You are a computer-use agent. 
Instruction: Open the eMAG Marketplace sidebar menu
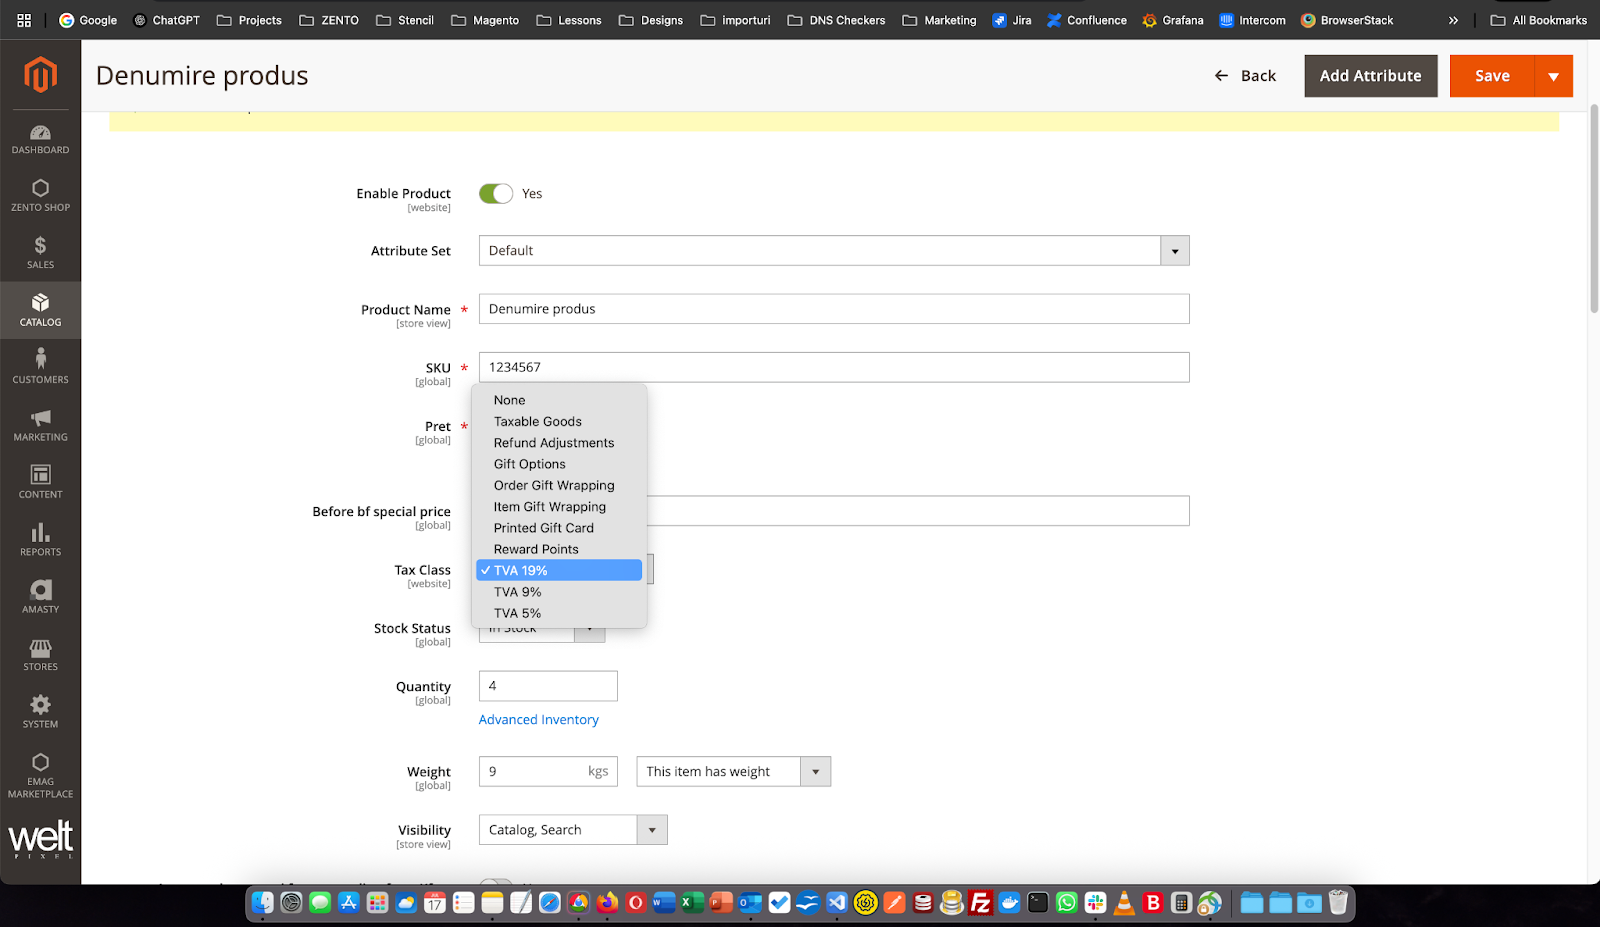pyautogui.click(x=40, y=776)
